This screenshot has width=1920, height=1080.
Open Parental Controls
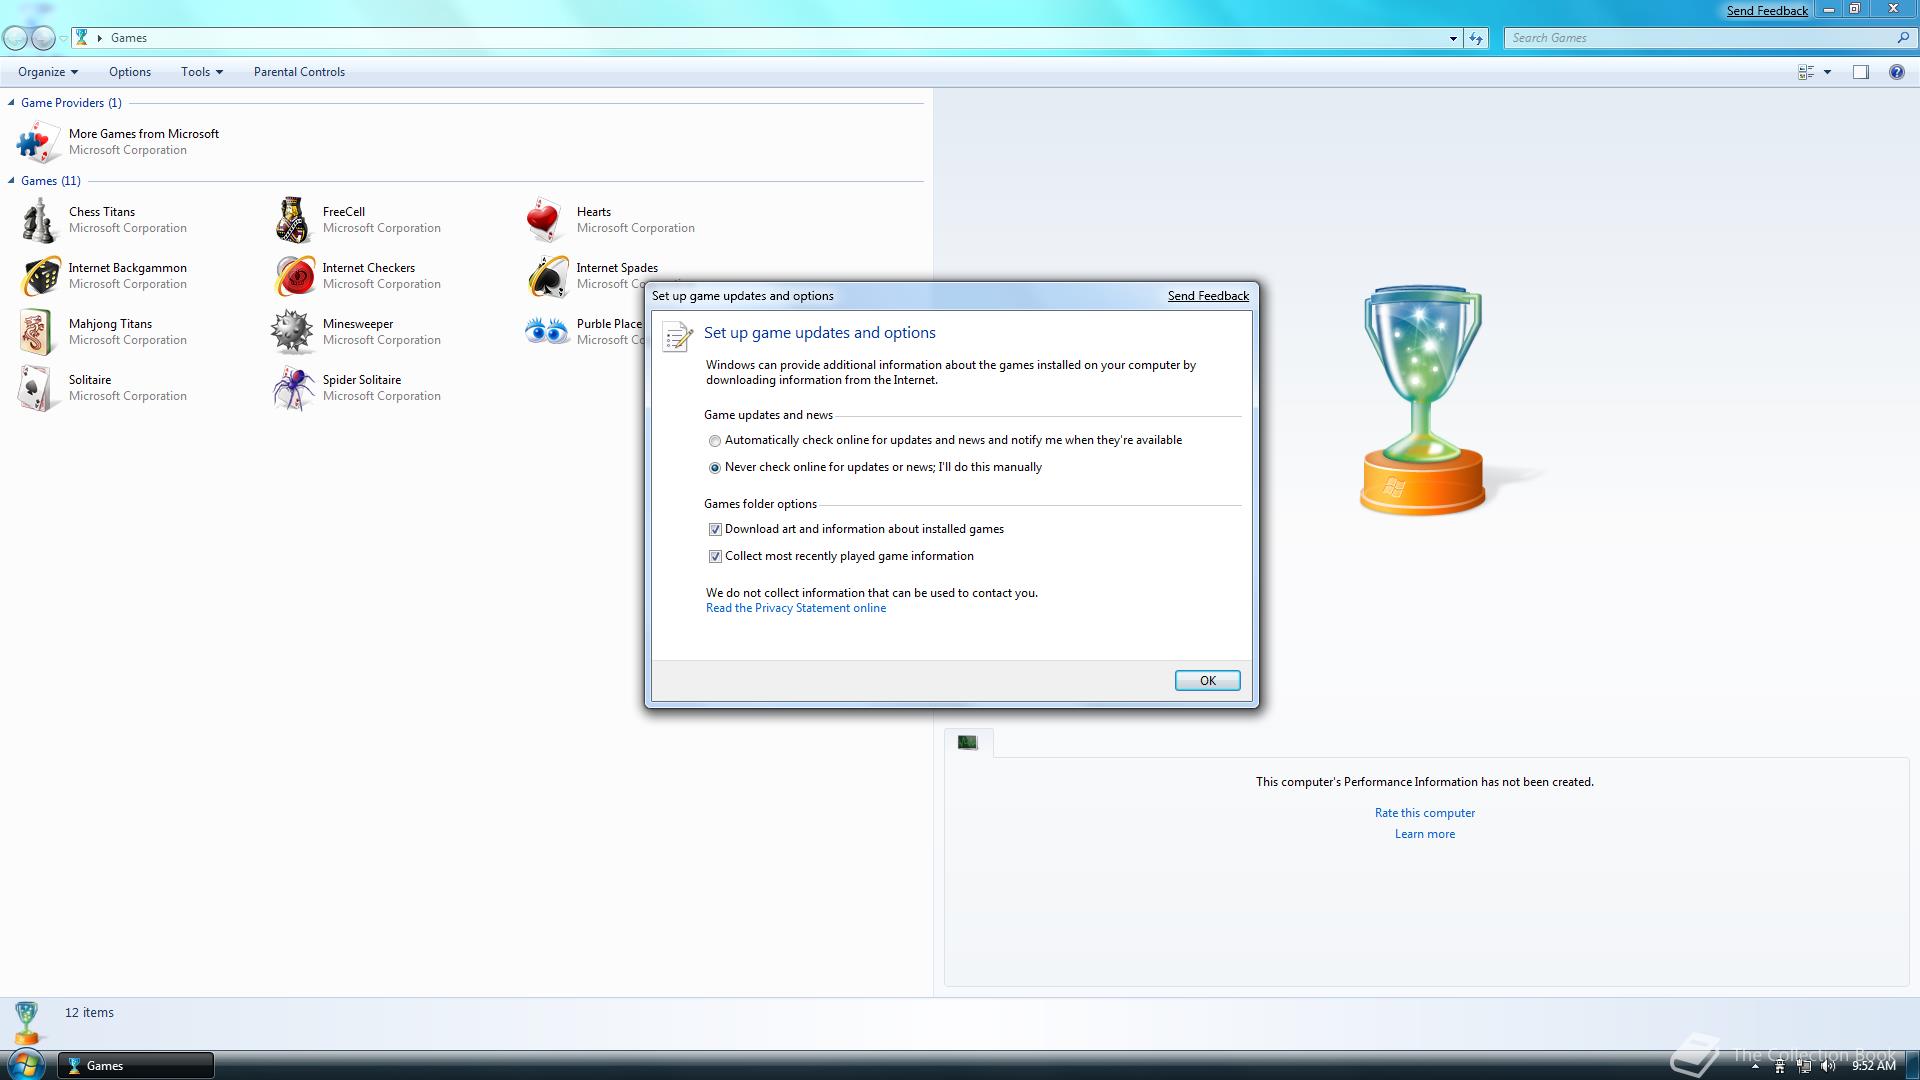(299, 72)
